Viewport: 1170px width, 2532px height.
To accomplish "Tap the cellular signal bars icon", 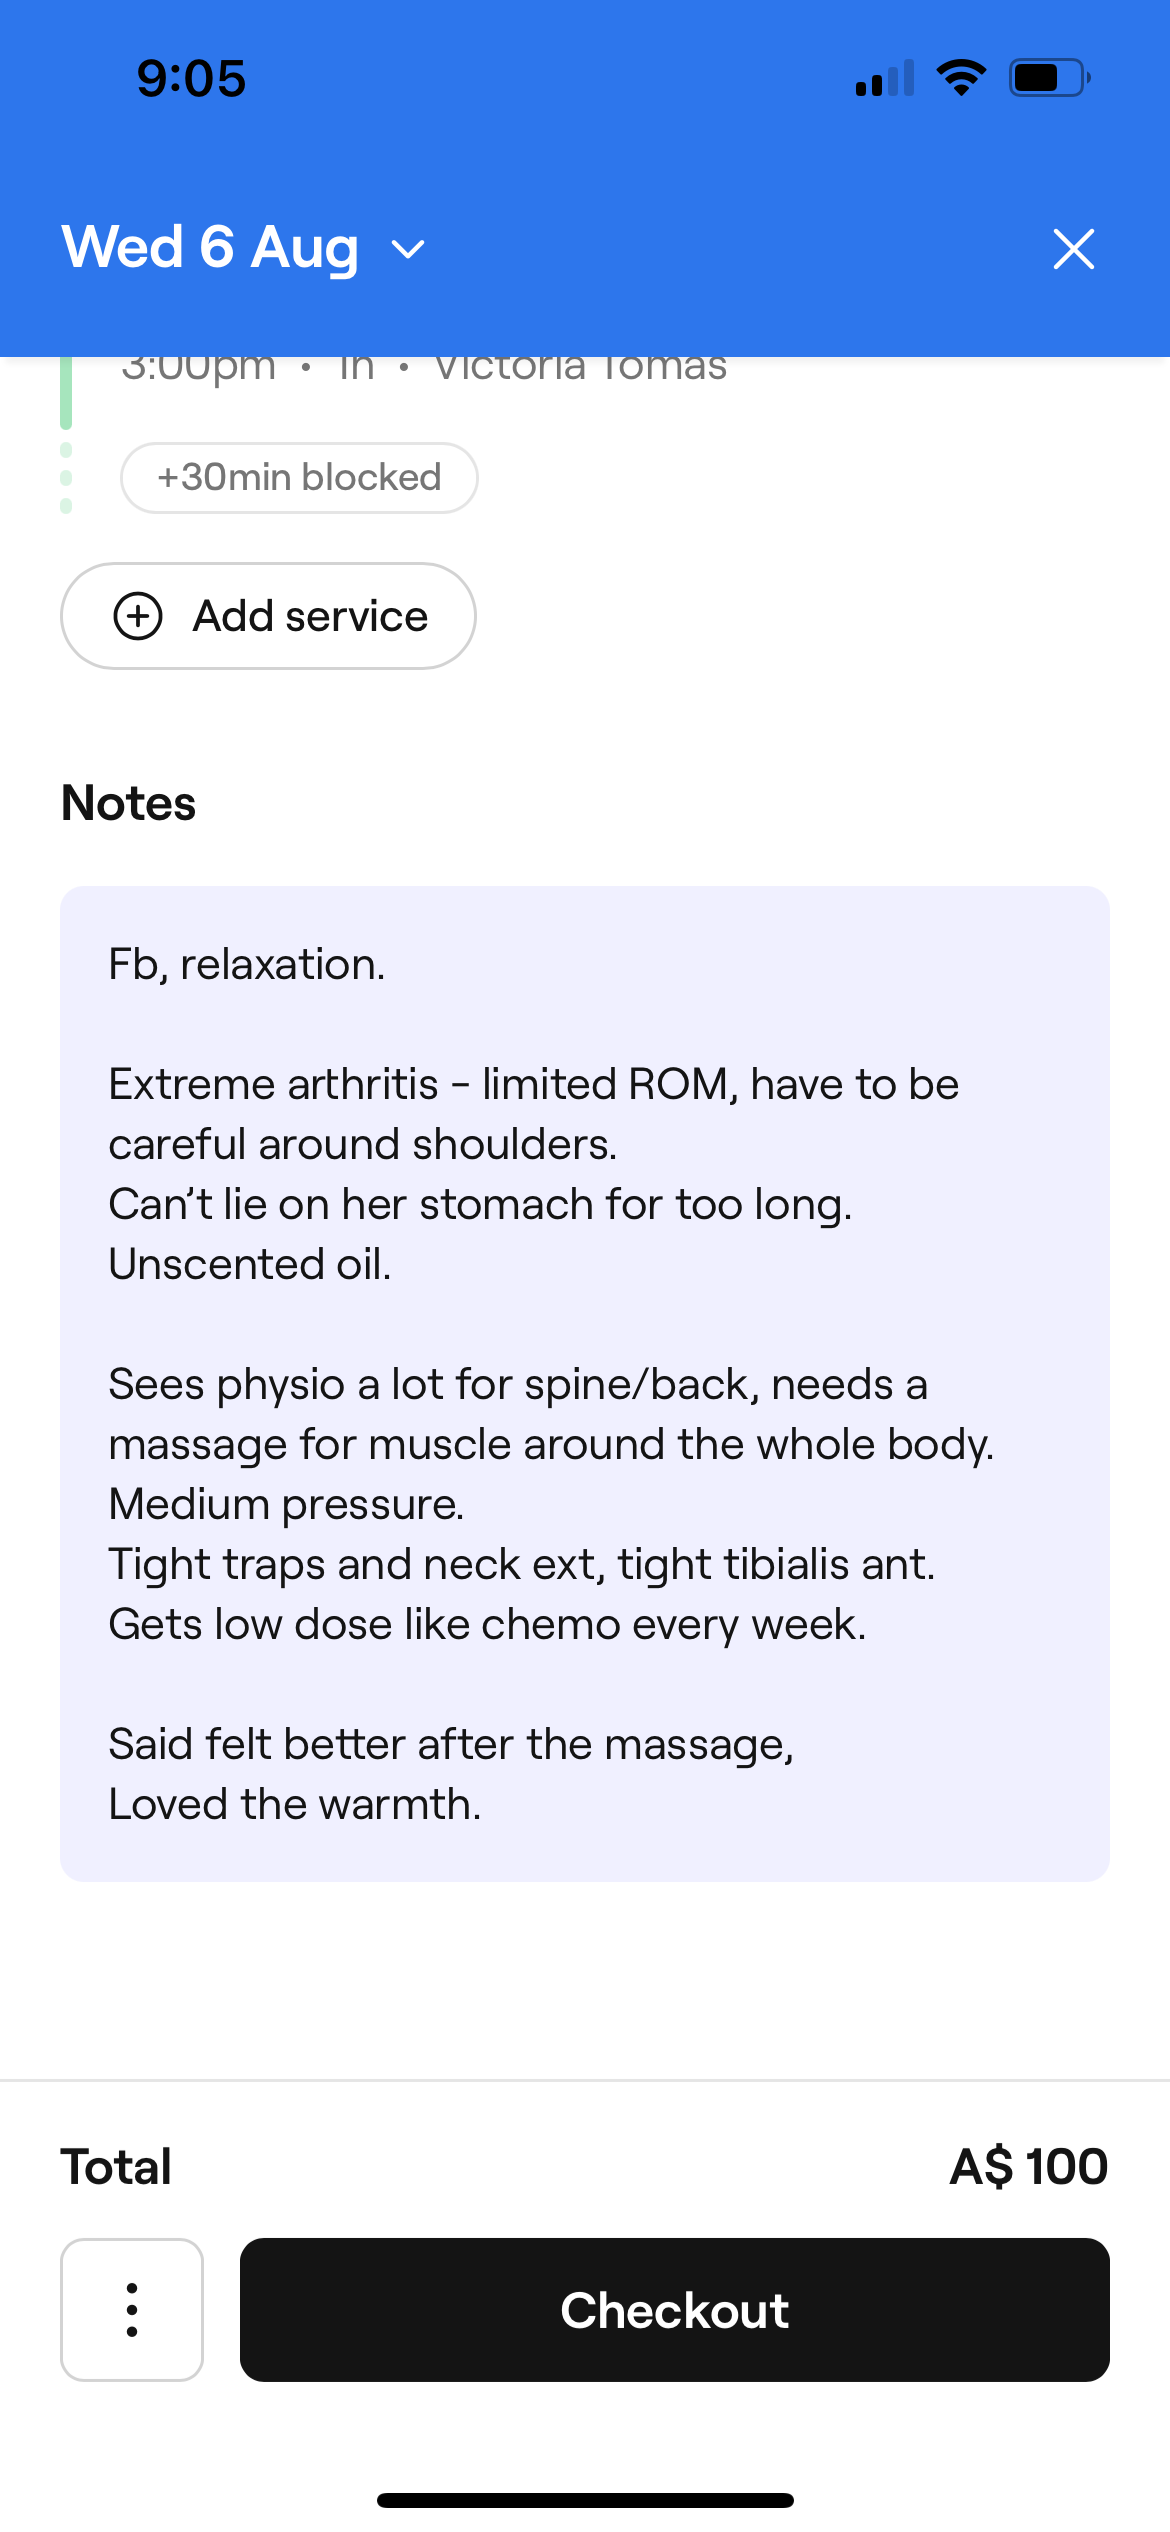I will [885, 79].
